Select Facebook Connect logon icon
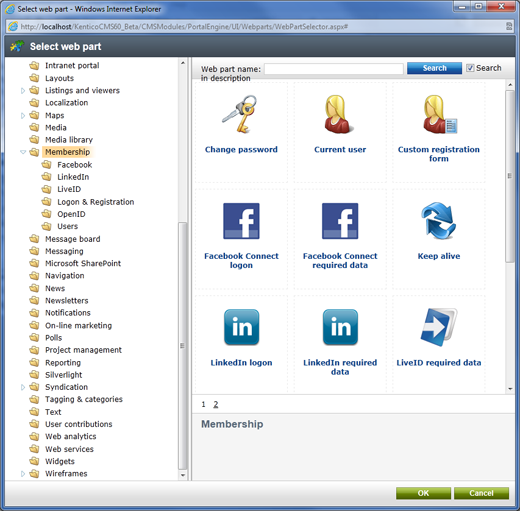The width and height of the screenshot is (520, 511). click(x=241, y=221)
